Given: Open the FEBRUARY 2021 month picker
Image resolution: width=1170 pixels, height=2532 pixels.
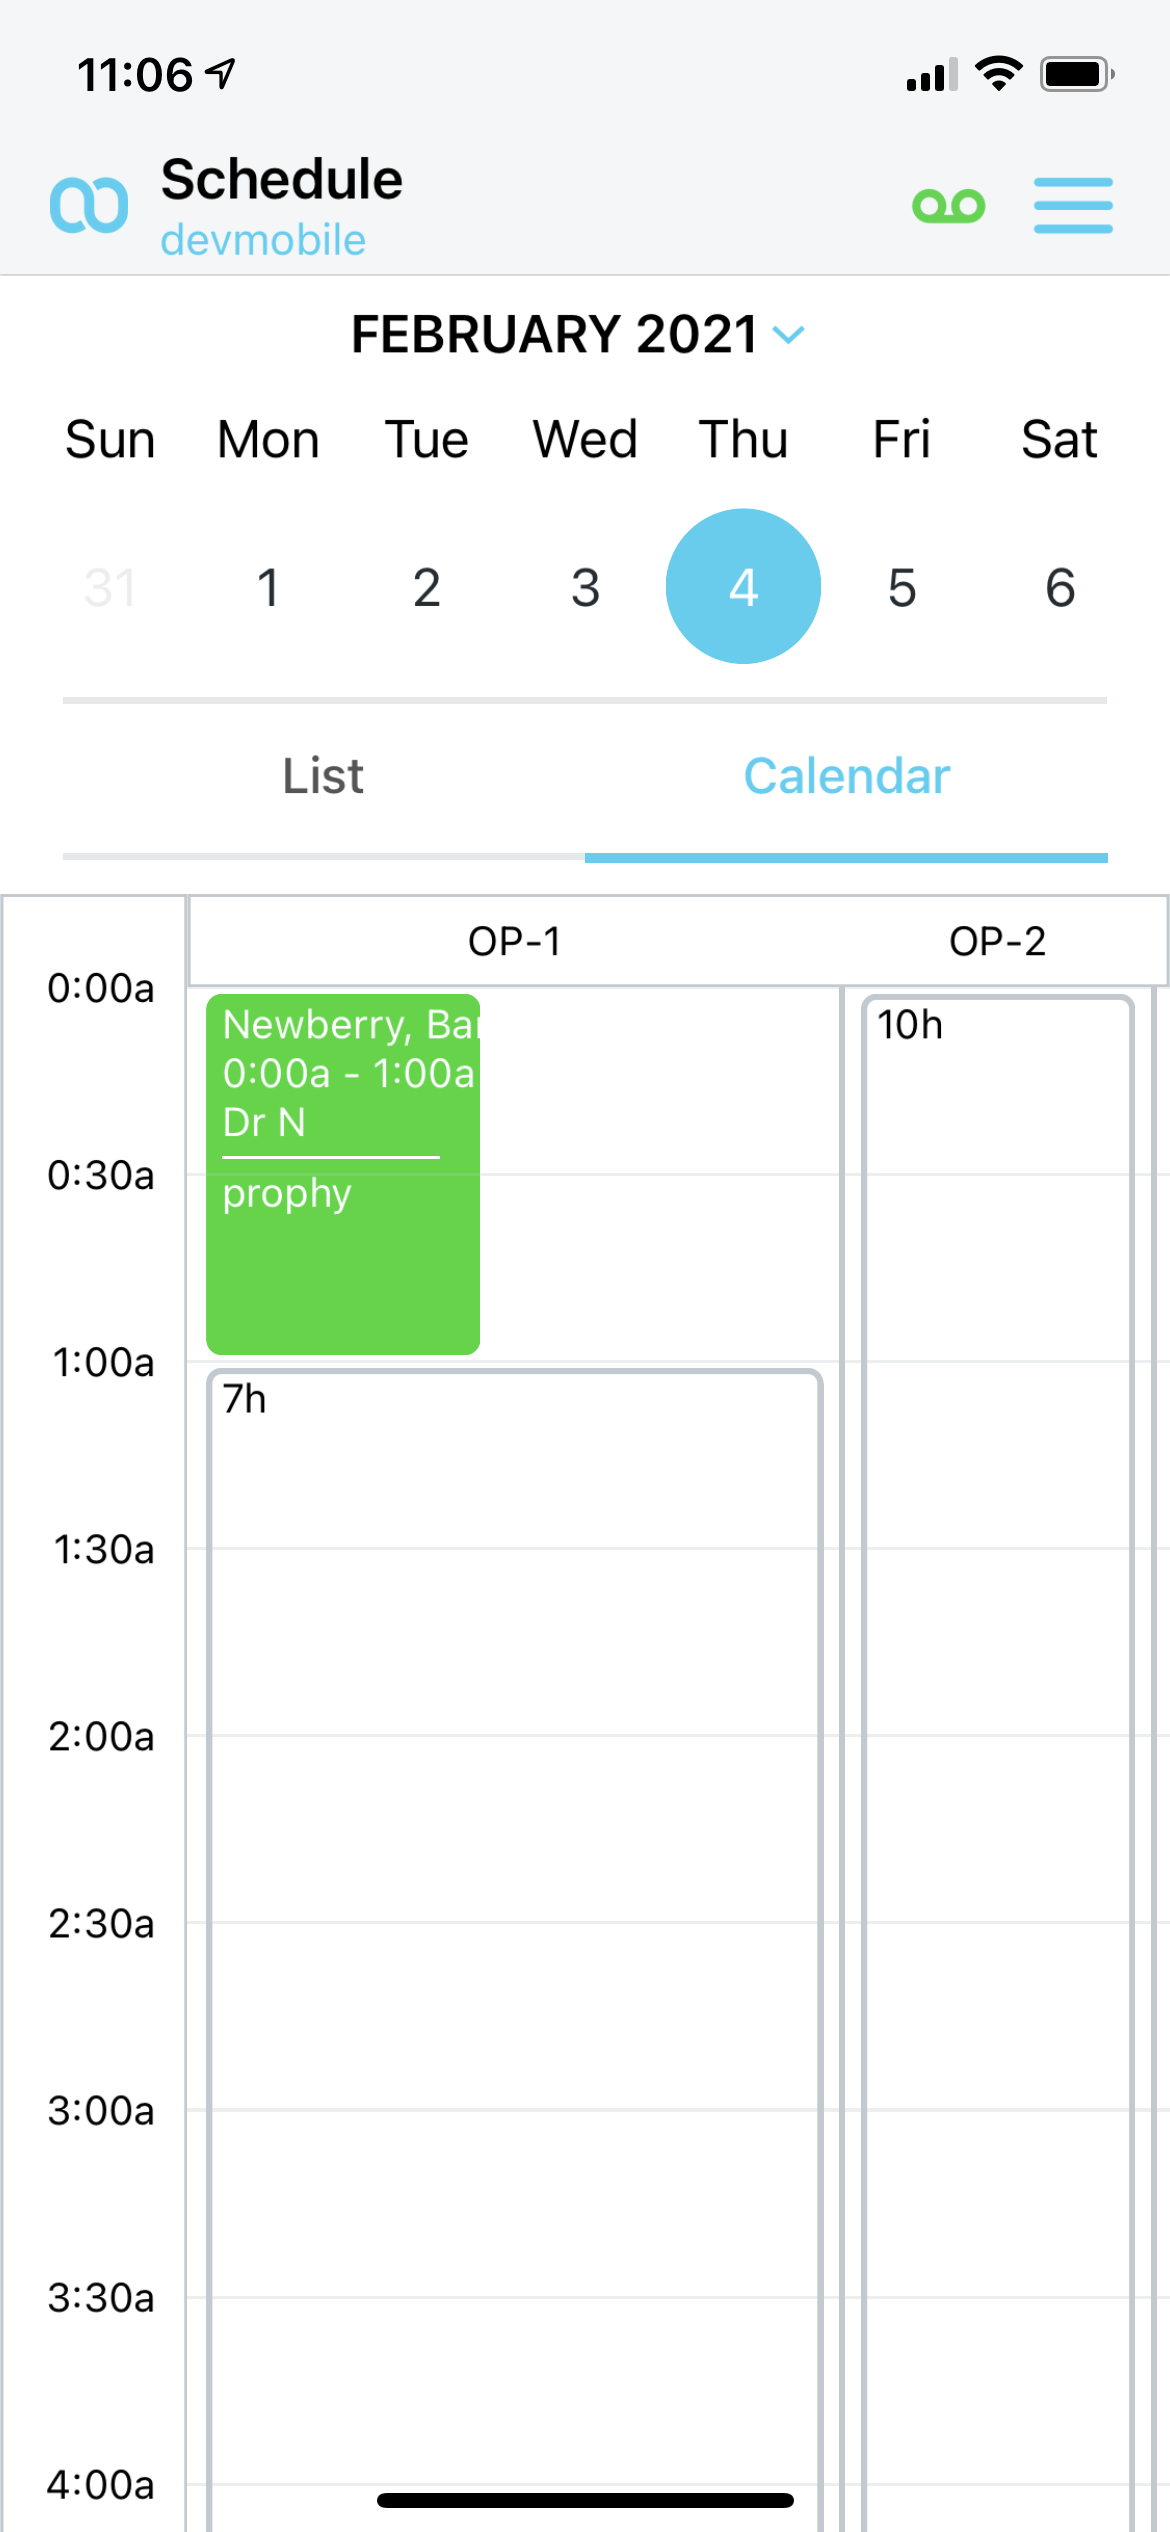Looking at the screenshot, I should pyautogui.click(x=553, y=334).
